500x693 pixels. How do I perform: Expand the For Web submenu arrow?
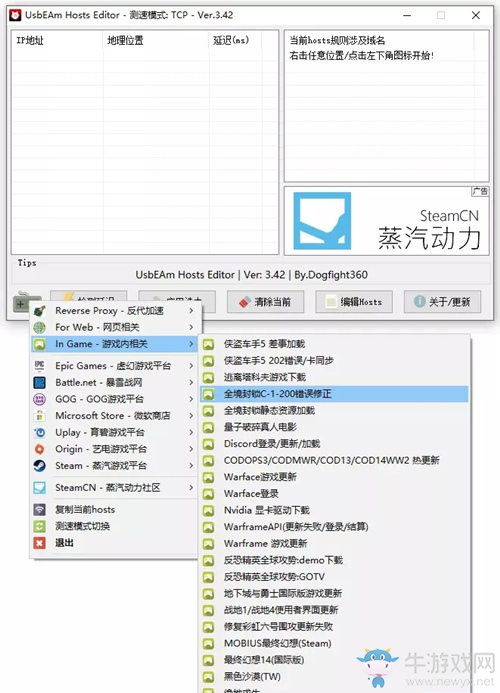(191, 327)
